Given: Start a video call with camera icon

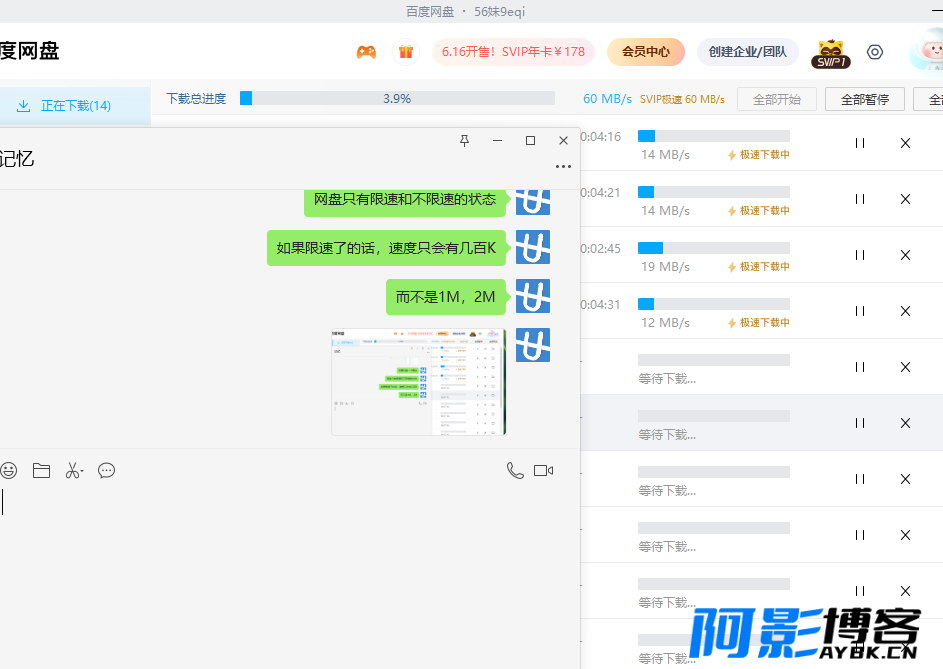Looking at the screenshot, I should (544, 470).
